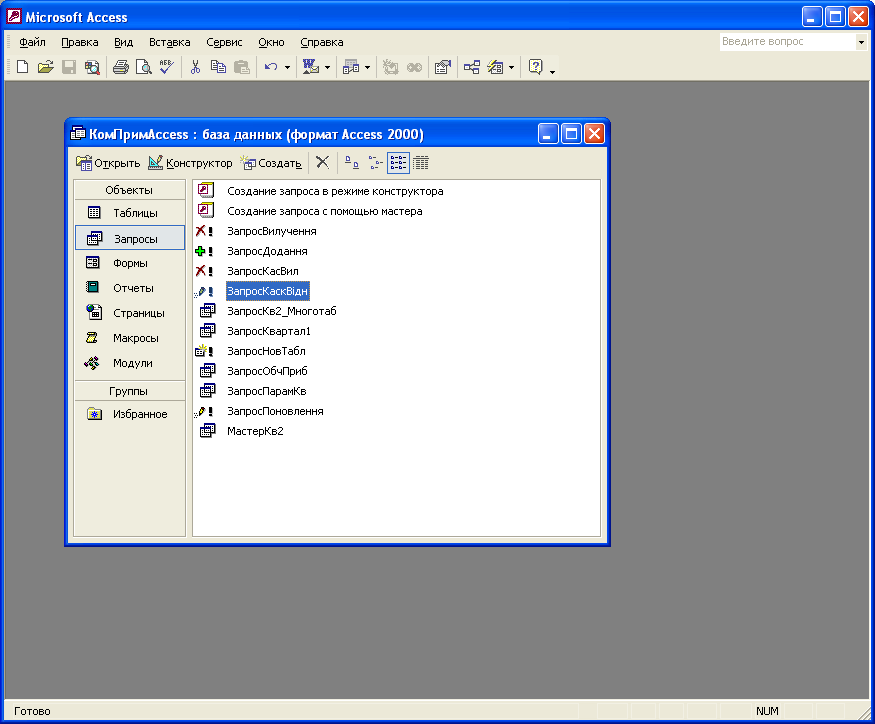This screenshot has width=875, height=724.
Task: Click the OfficeLinks Word merge icon
Action: coord(311,68)
